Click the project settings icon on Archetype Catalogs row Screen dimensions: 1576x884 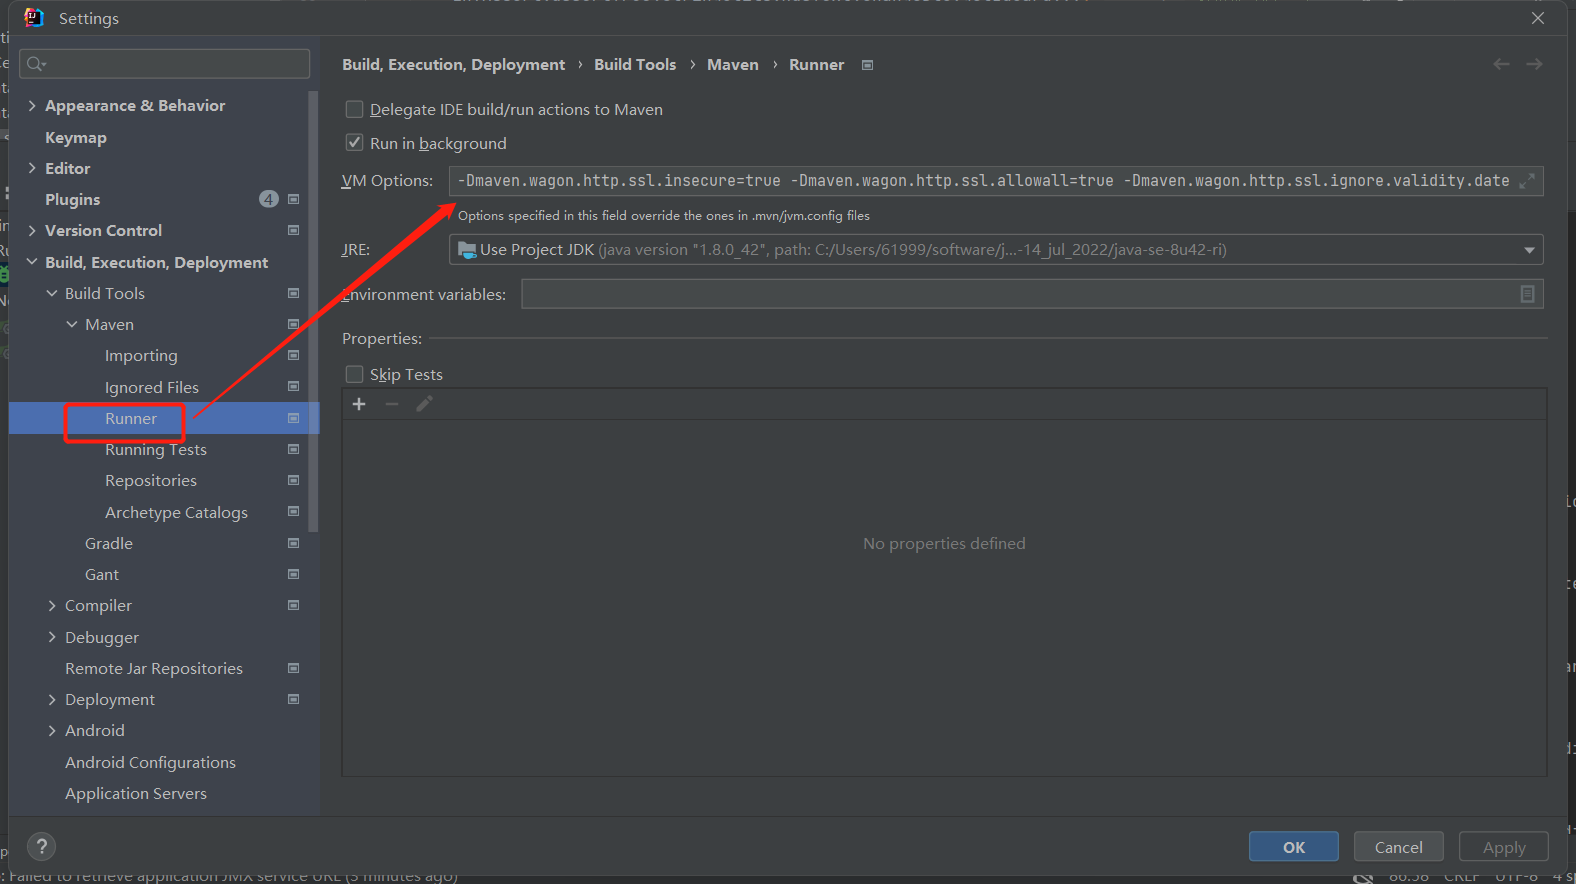click(294, 511)
